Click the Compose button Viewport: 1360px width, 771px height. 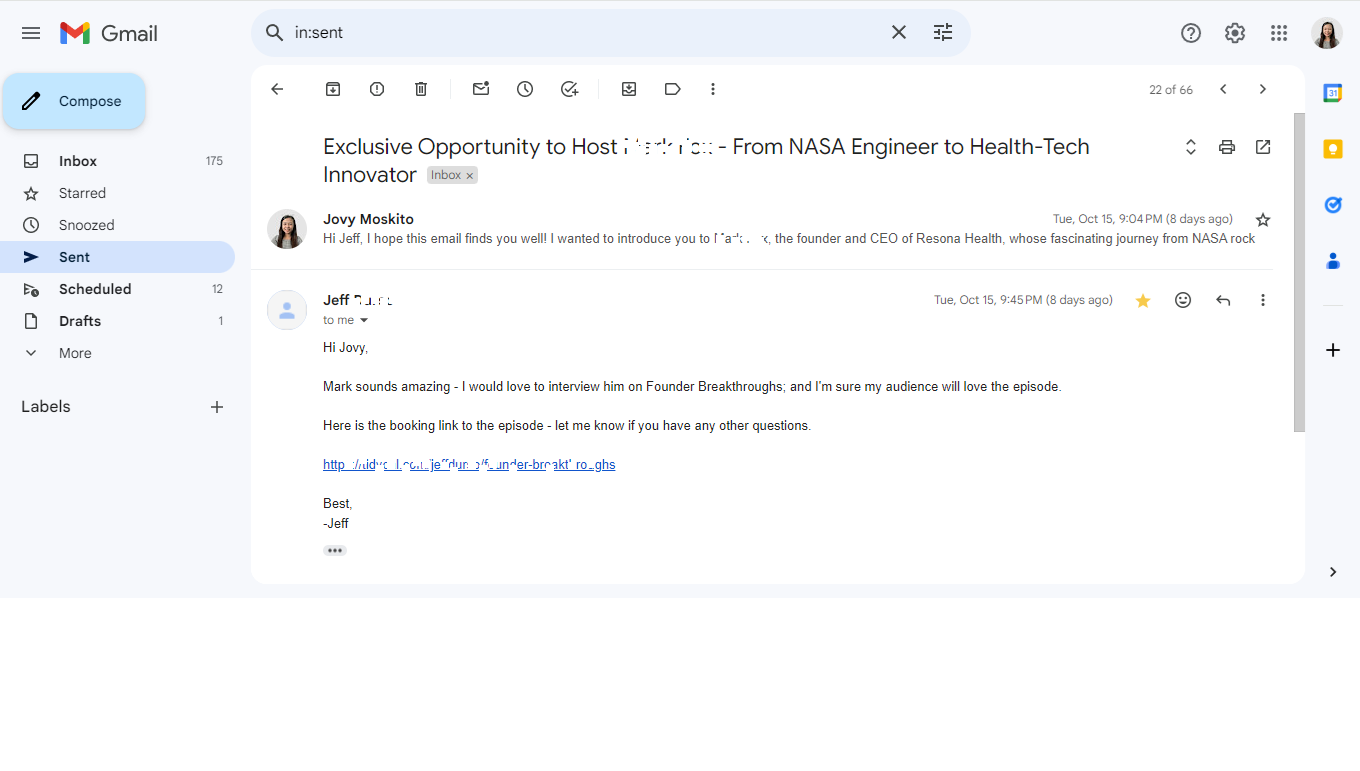pyautogui.click(x=75, y=101)
